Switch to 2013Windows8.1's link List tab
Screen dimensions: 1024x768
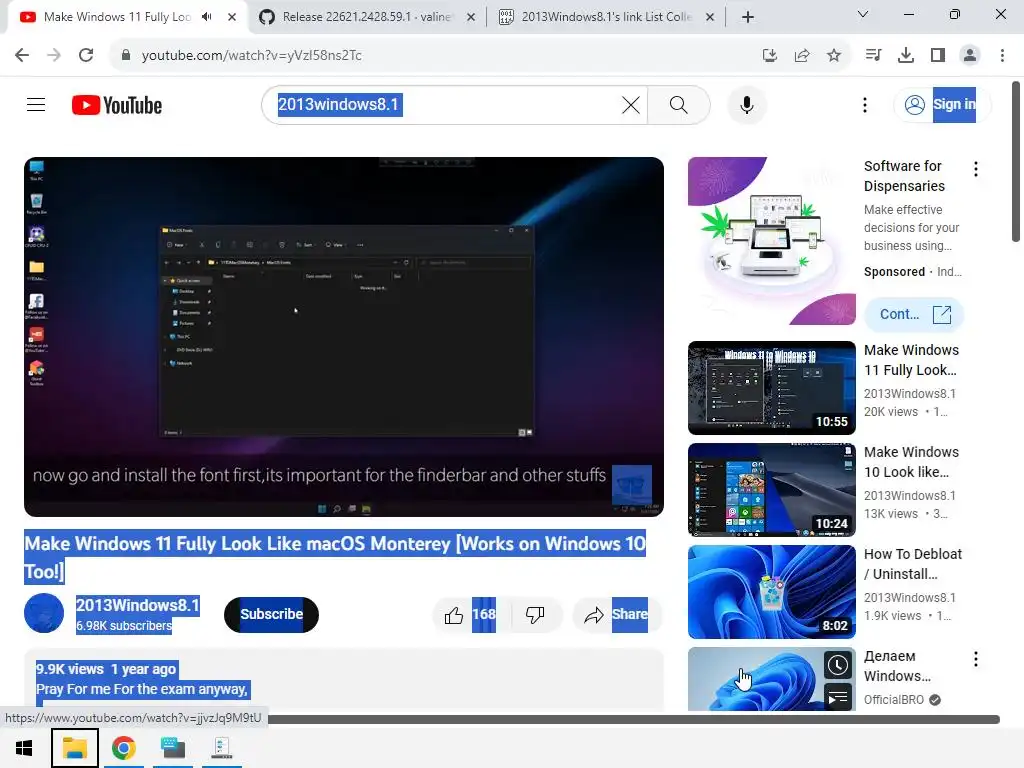(x=607, y=17)
